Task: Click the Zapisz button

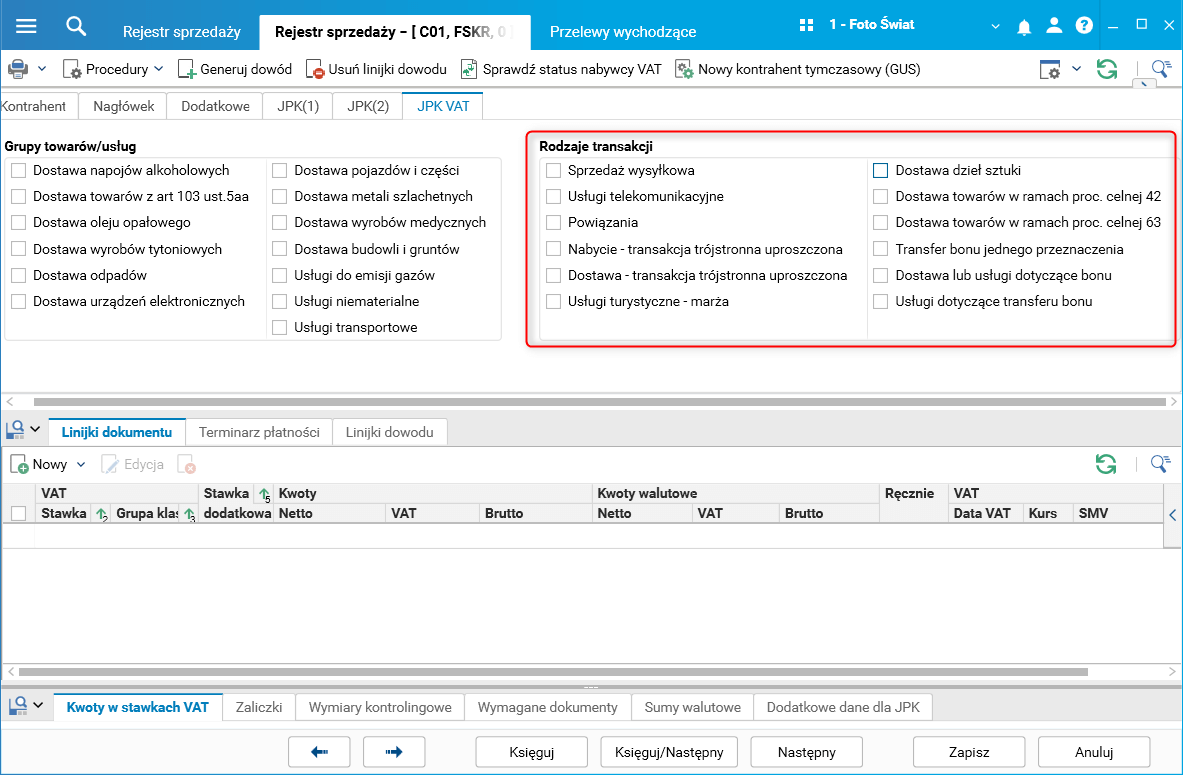Action: pyautogui.click(x=969, y=752)
